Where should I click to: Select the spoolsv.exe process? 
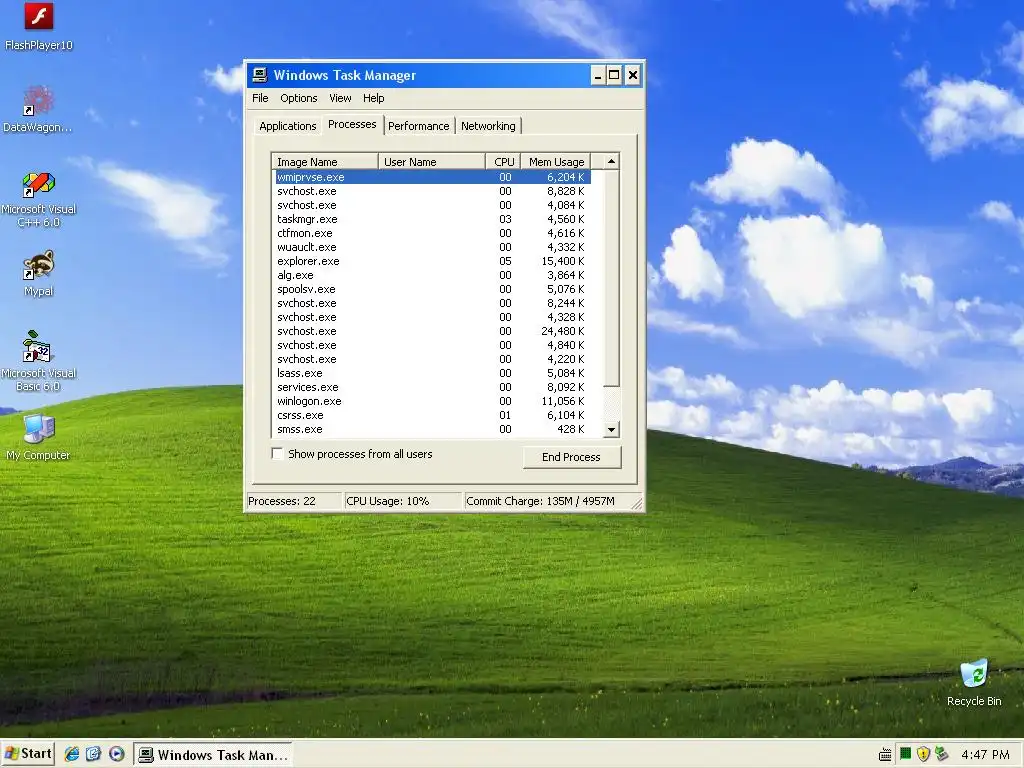(432, 289)
